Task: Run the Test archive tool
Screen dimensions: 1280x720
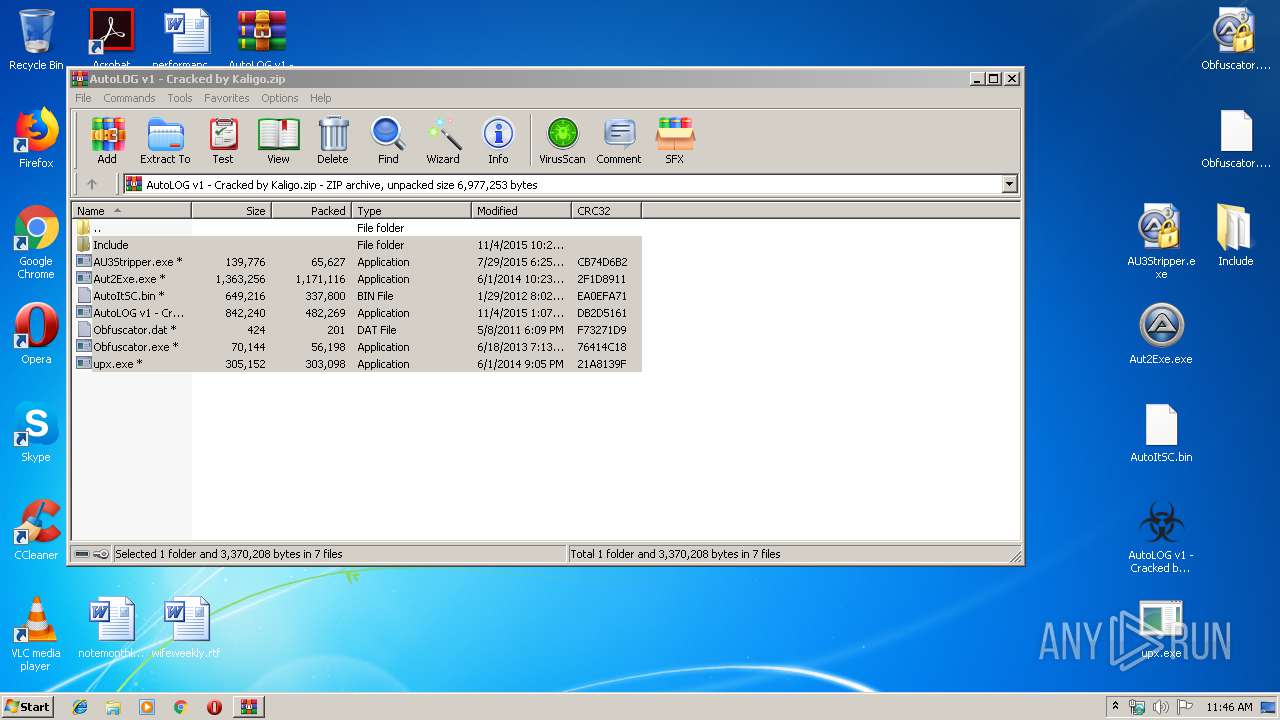Action: point(223,141)
